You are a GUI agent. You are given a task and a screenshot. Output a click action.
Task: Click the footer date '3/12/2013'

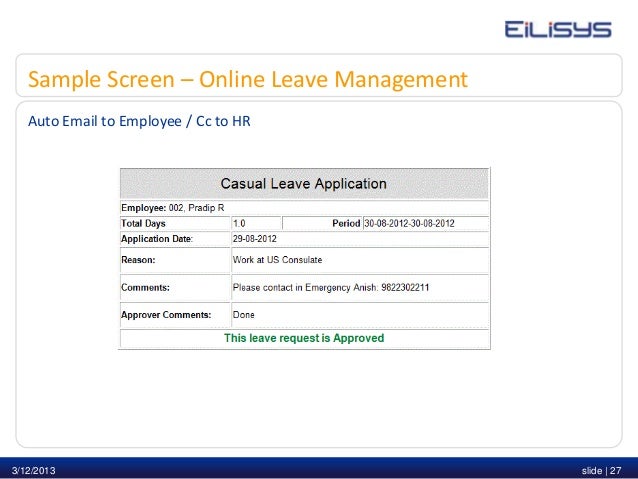pyautogui.click(x=33, y=471)
